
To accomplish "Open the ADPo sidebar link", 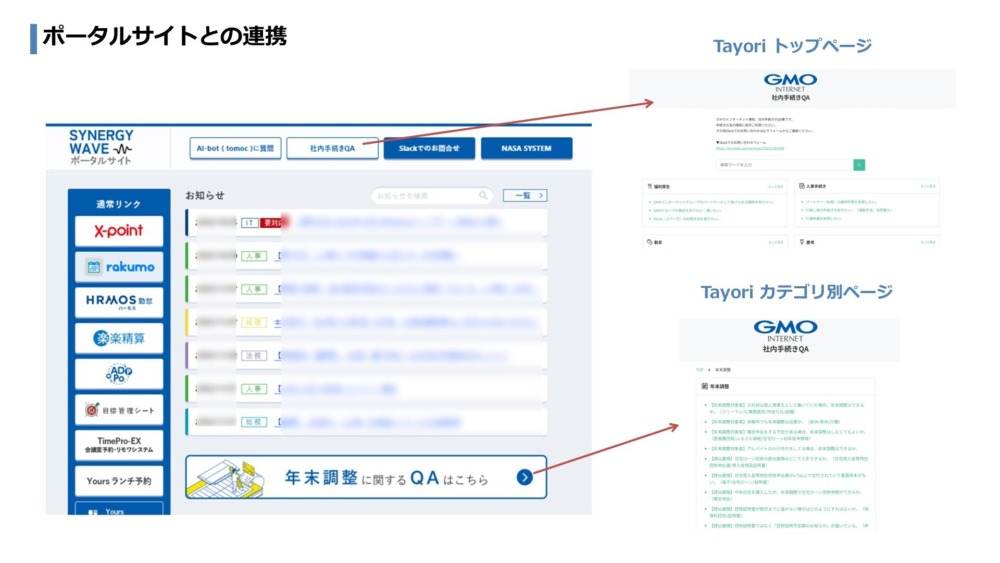I will [119, 374].
